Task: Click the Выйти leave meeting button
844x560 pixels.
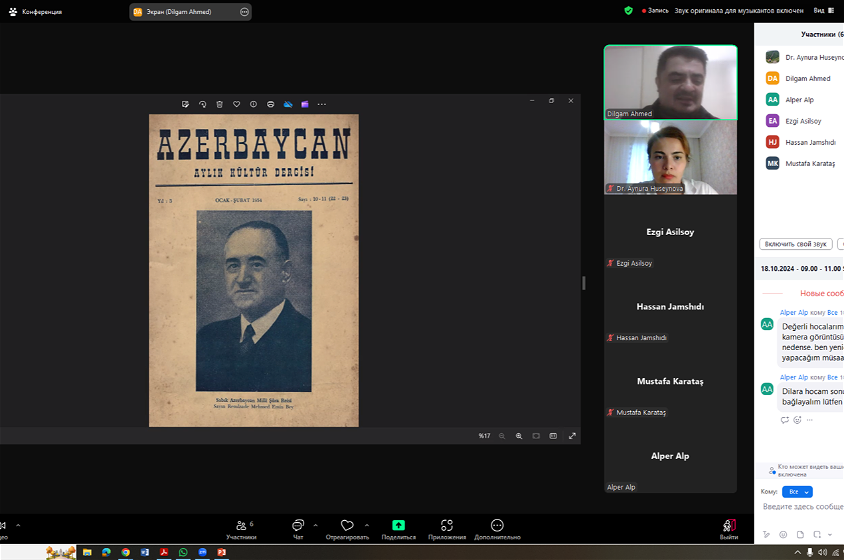Action: pyautogui.click(x=729, y=529)
